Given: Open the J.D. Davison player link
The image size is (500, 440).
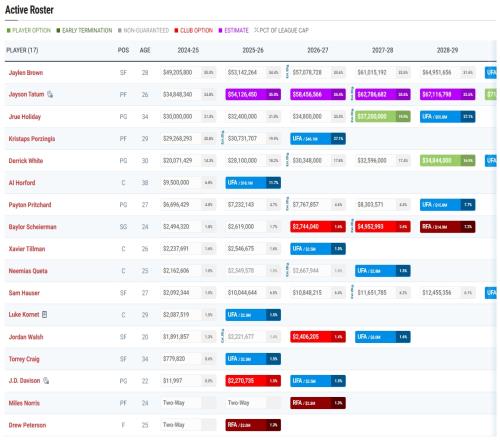Looking at the screenshot, I should point(24,380).
